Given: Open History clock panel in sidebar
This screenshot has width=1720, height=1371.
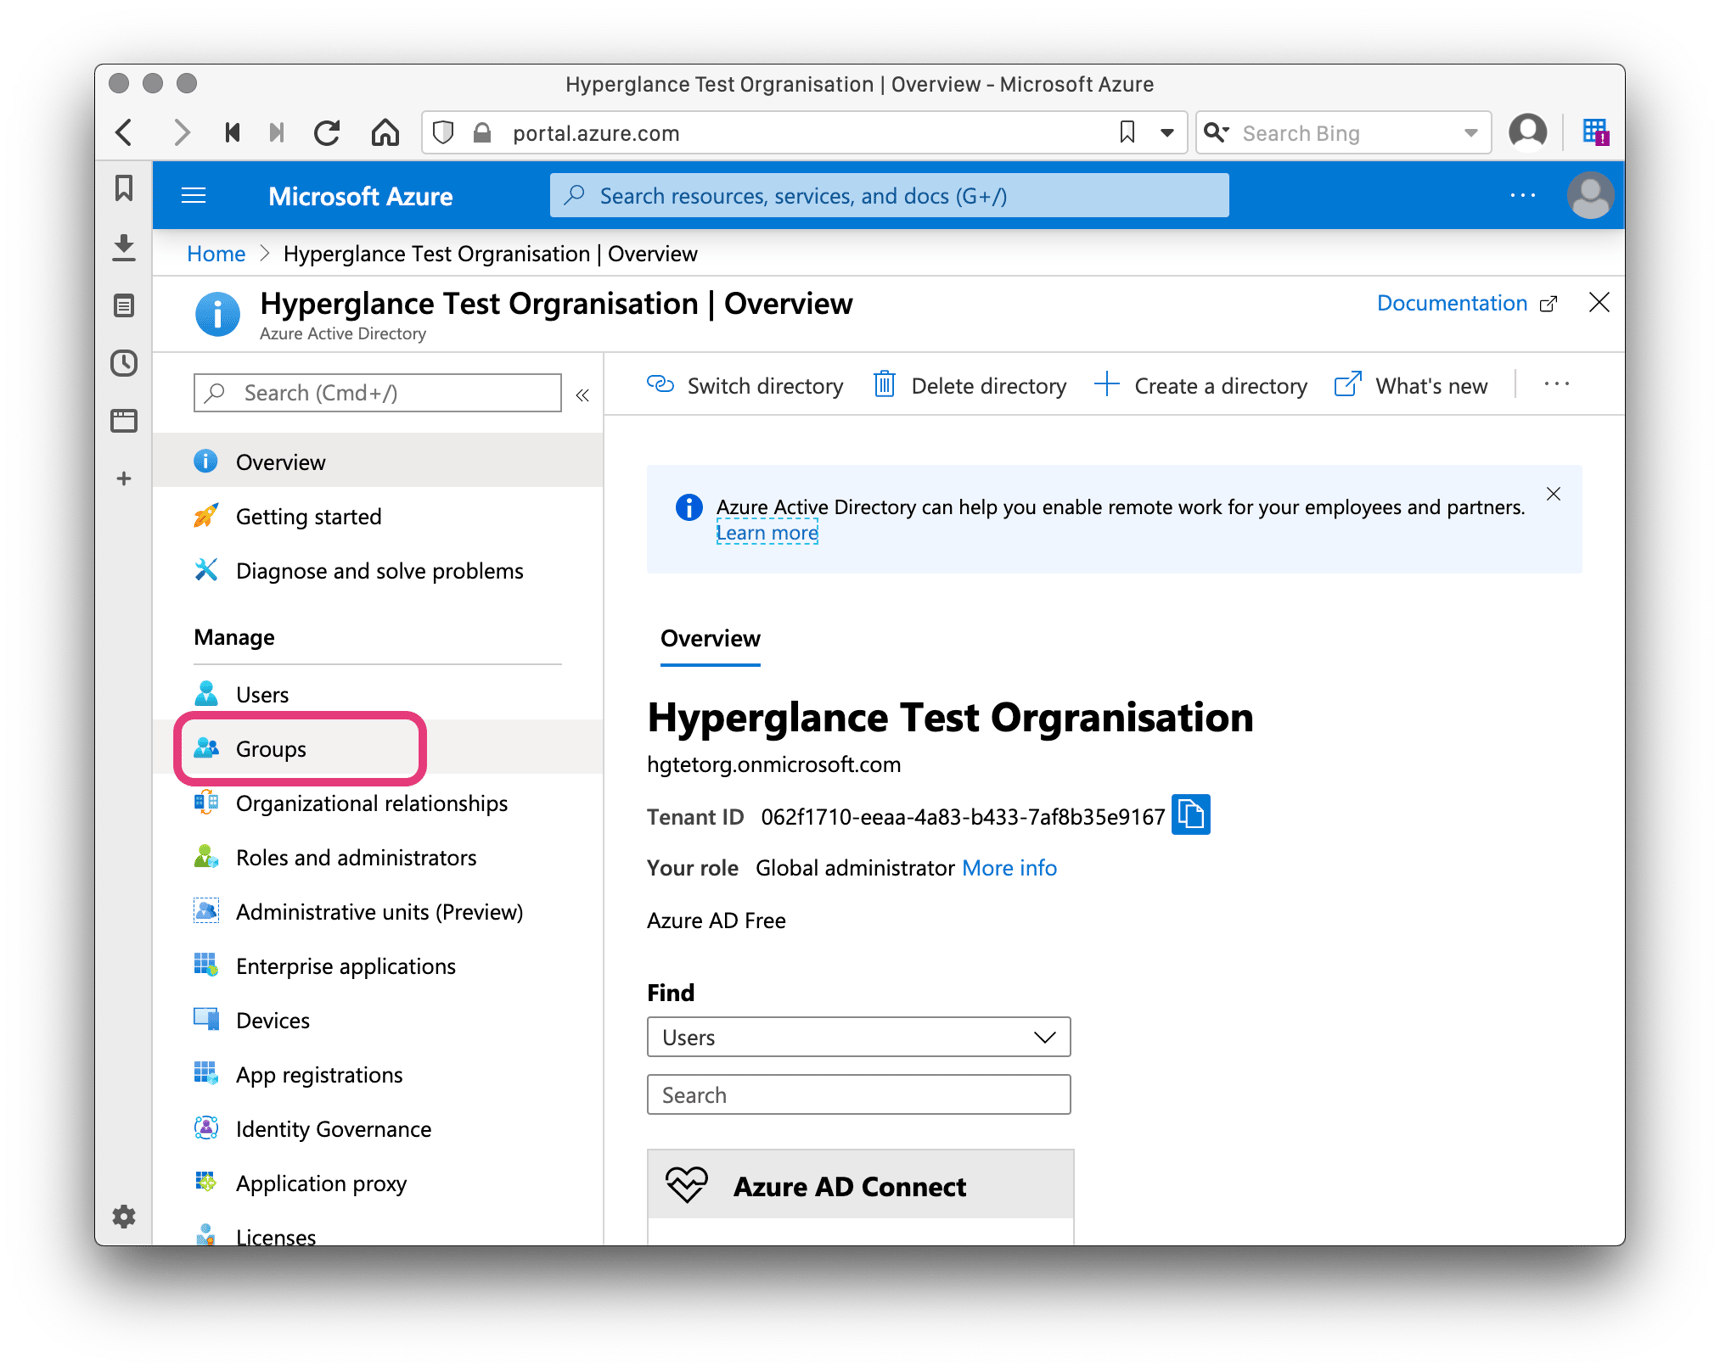Looking at the screenshot, I should tap(124, 363).
